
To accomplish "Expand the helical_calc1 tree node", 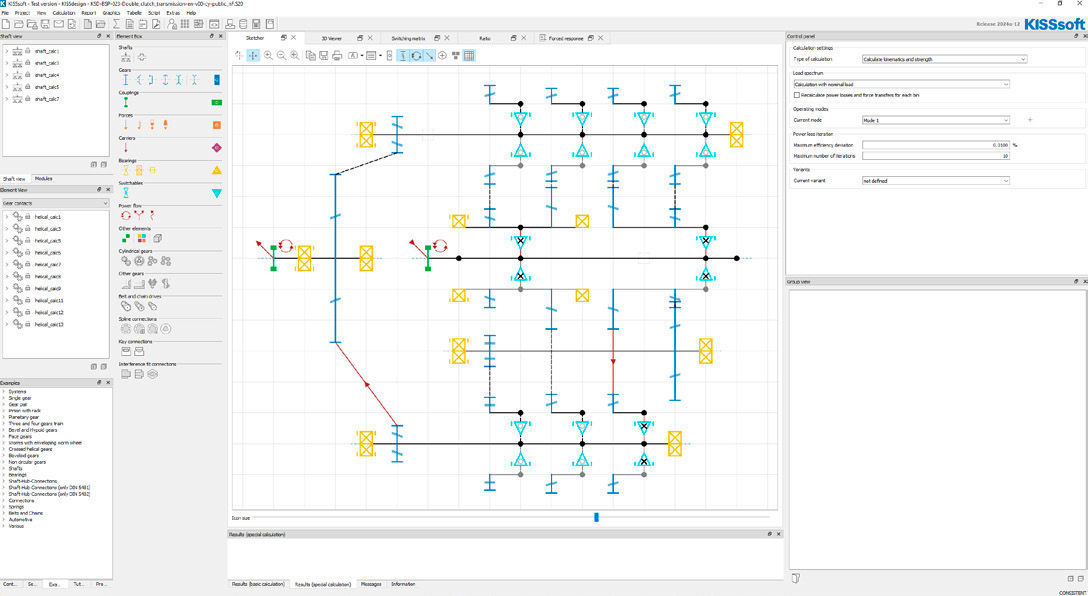I will coord(6,216).
